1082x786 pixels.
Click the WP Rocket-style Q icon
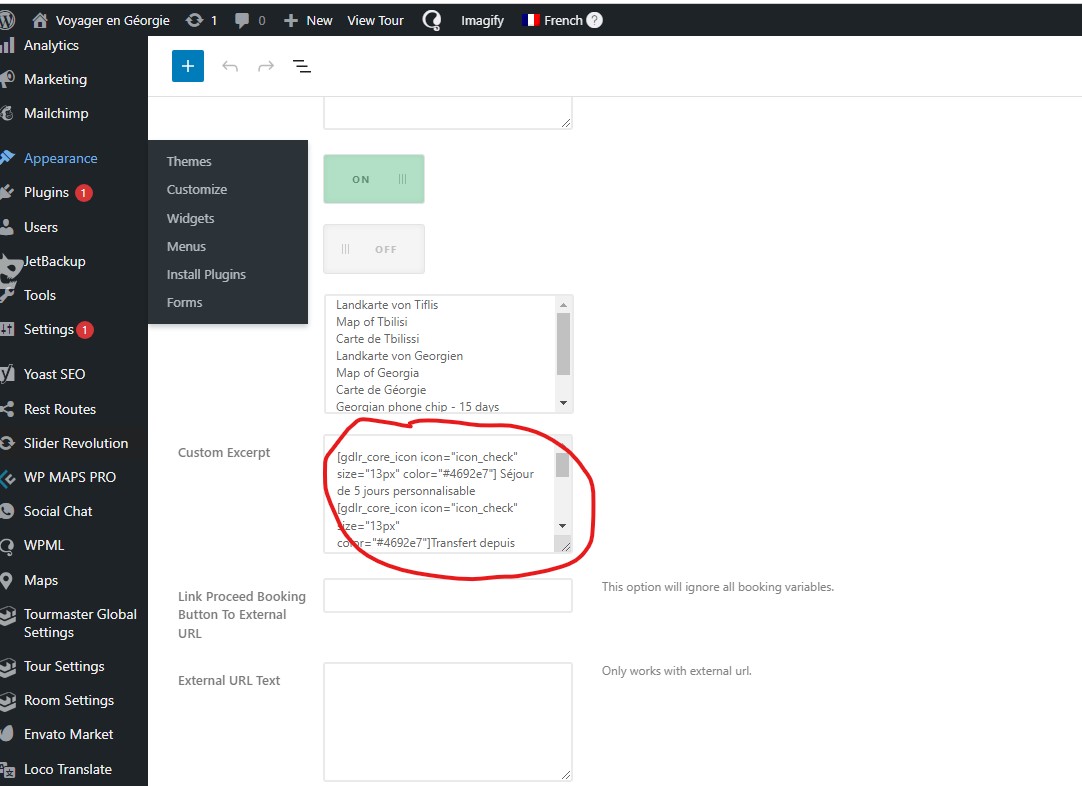tap(432, 21)
